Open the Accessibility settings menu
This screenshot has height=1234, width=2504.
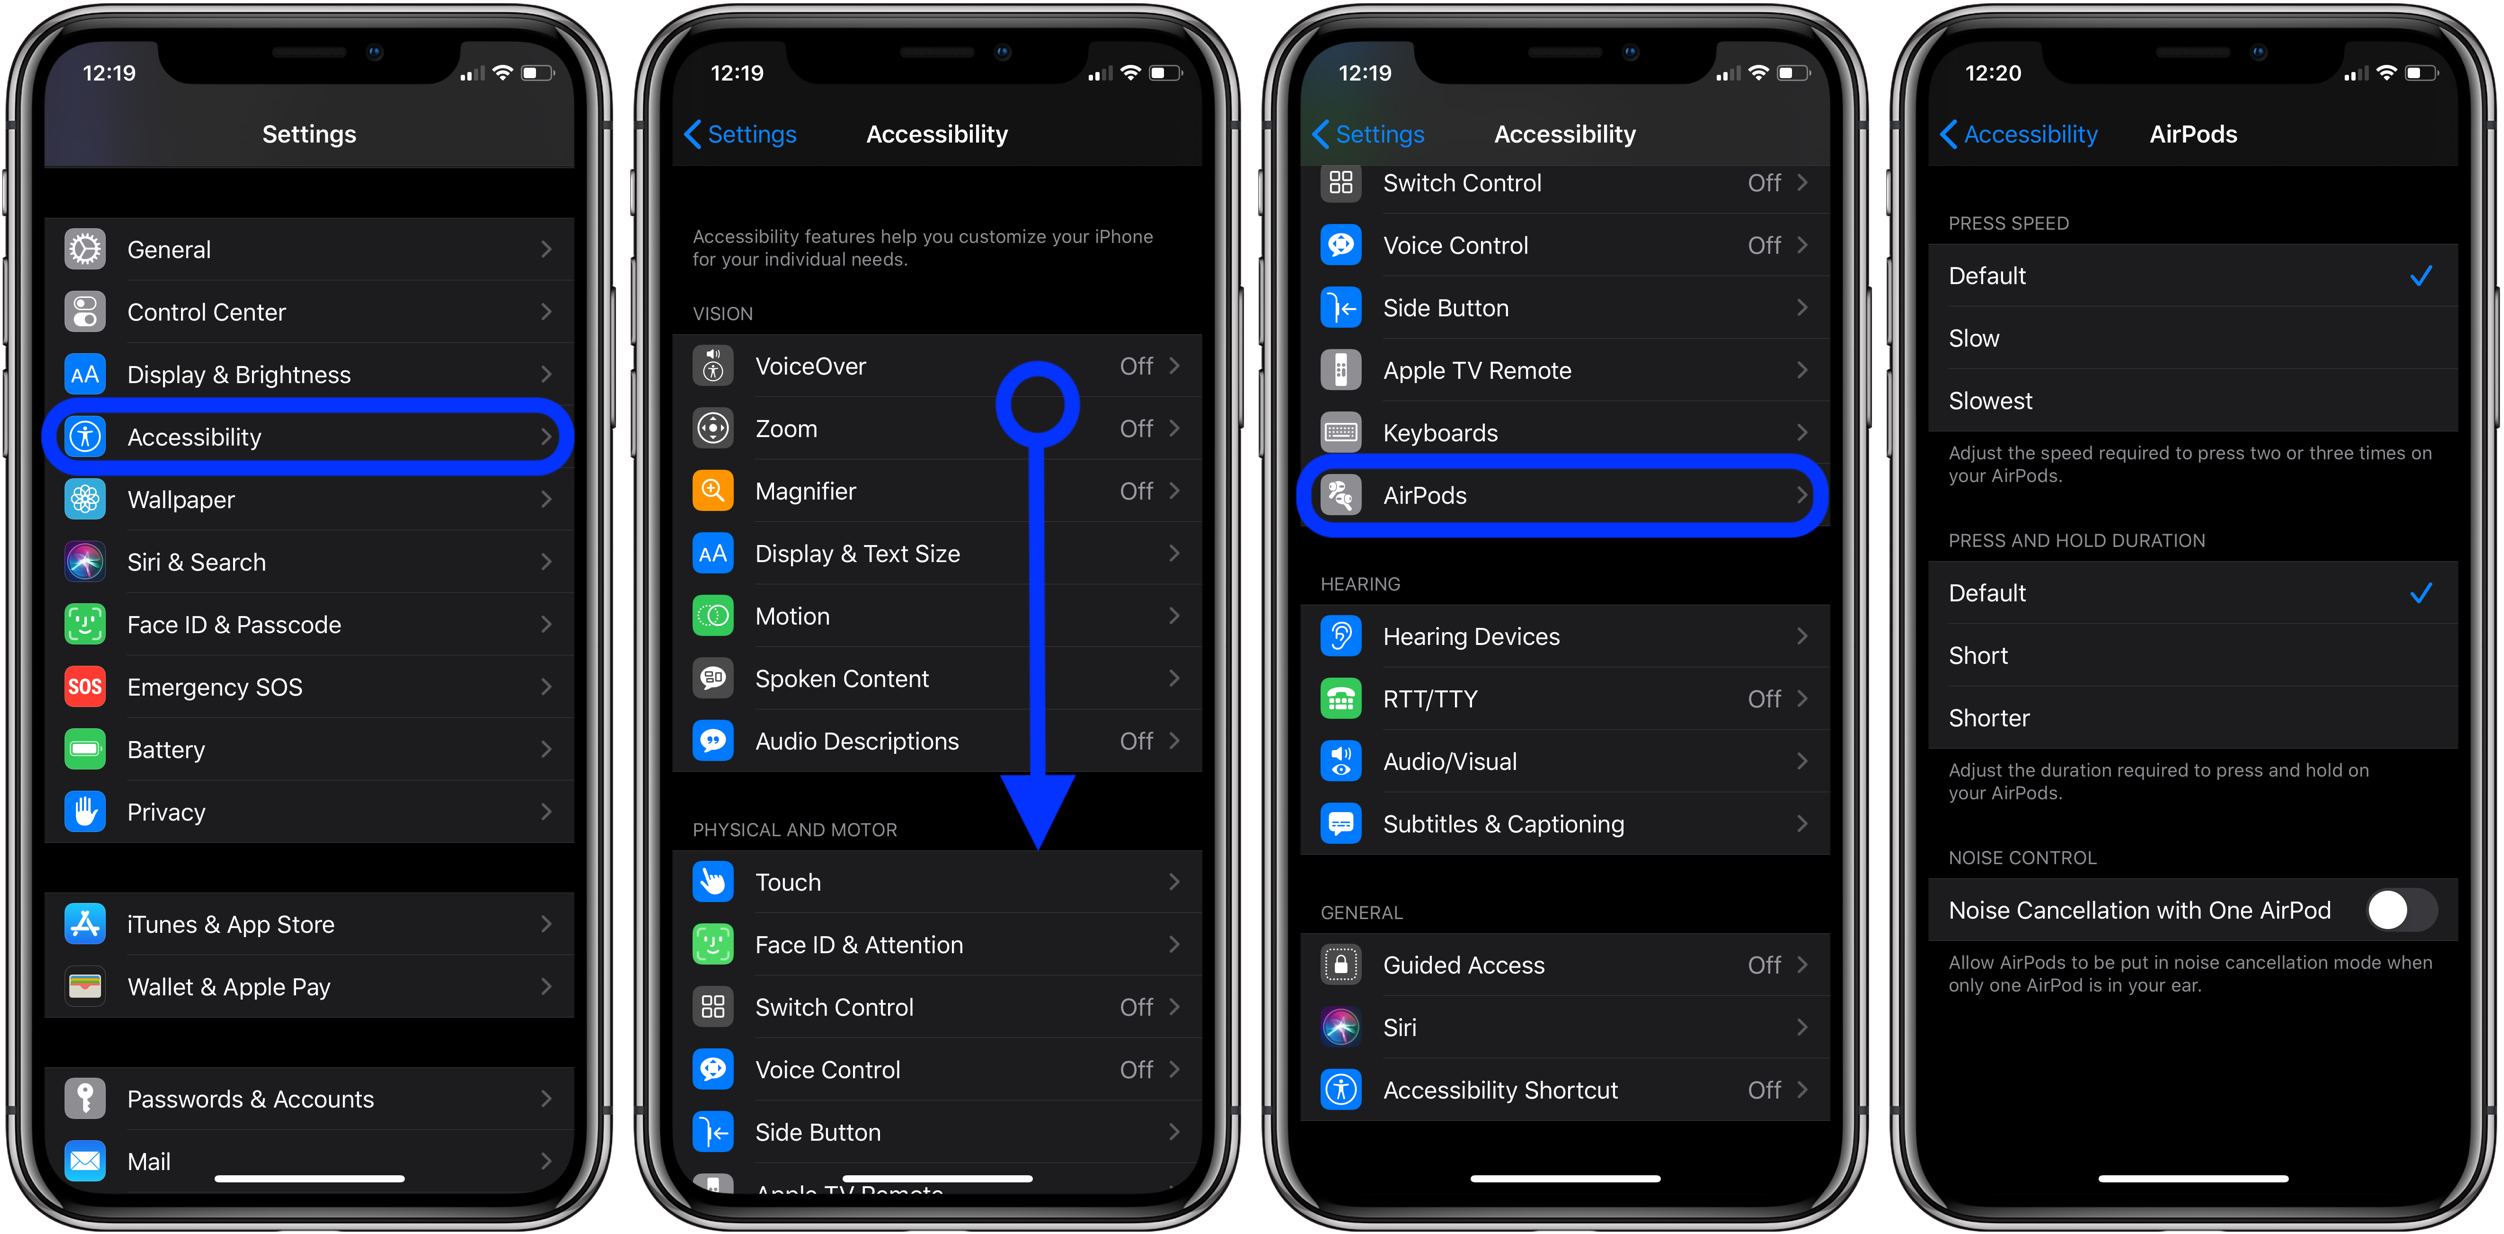pyautogui.click(x=308, y=437)
